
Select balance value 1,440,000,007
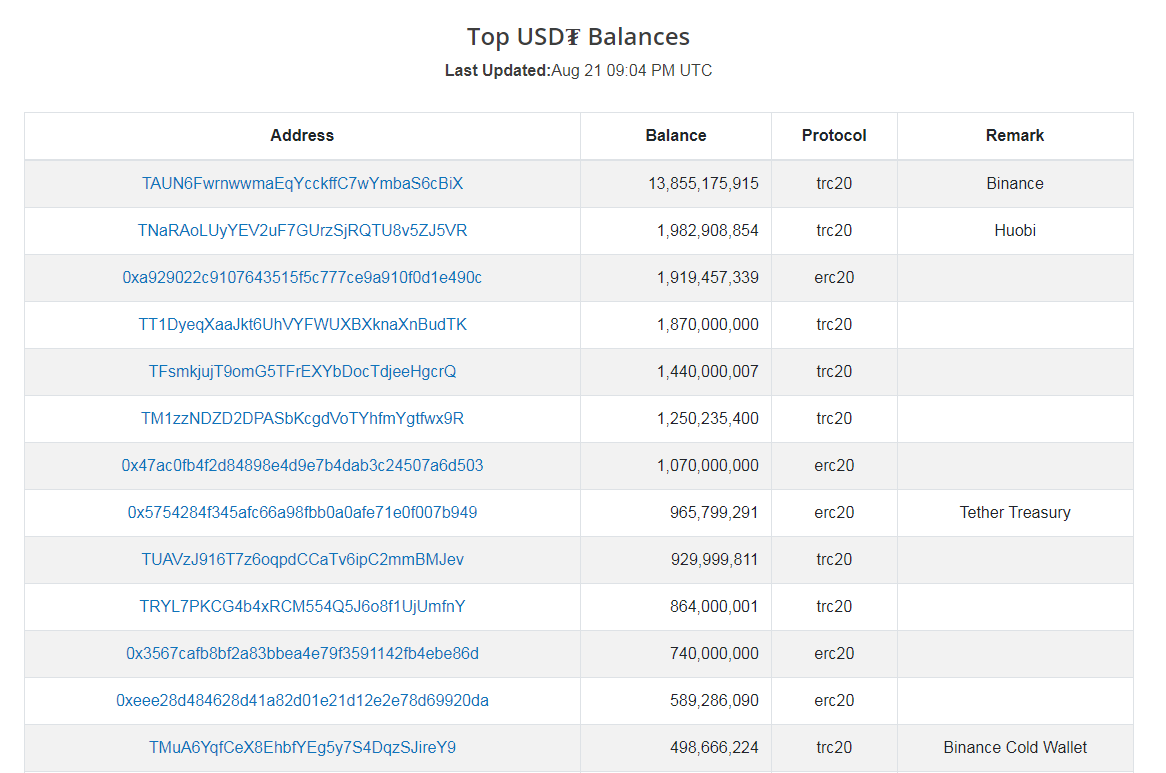708,371
